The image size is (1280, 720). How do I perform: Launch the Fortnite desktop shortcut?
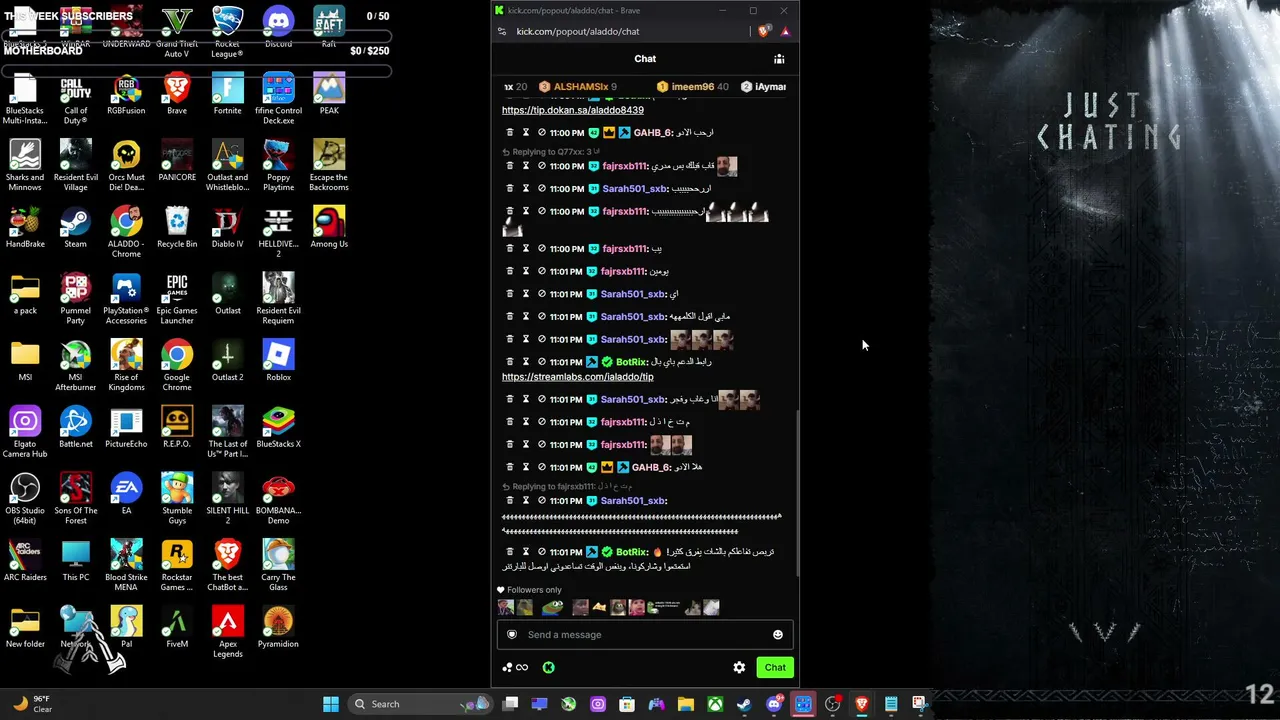[x=227, y=93]
